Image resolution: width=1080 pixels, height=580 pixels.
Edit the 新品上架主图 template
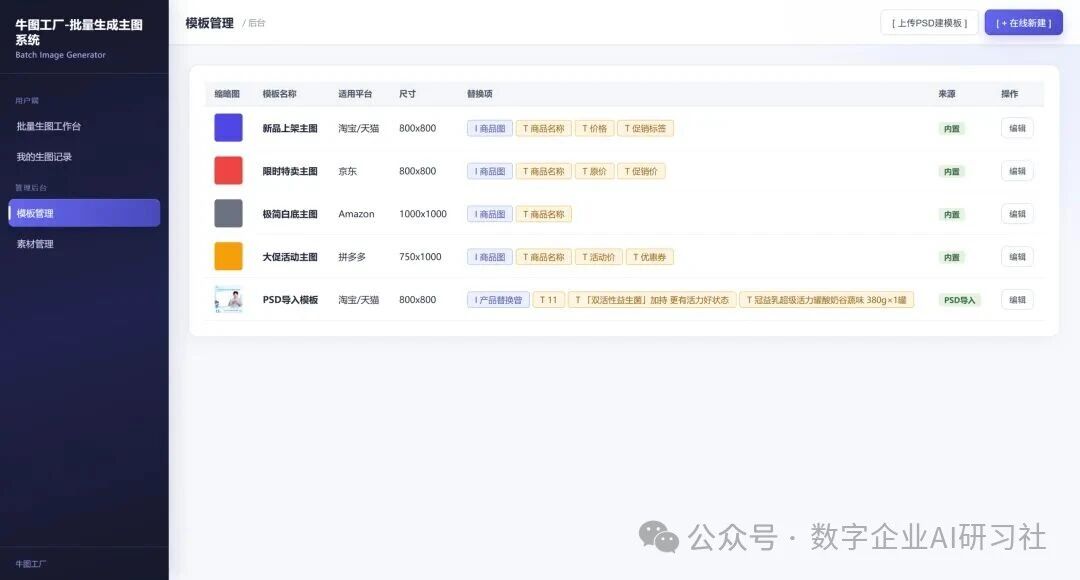pyautogui.click(x=1017, y=128)
